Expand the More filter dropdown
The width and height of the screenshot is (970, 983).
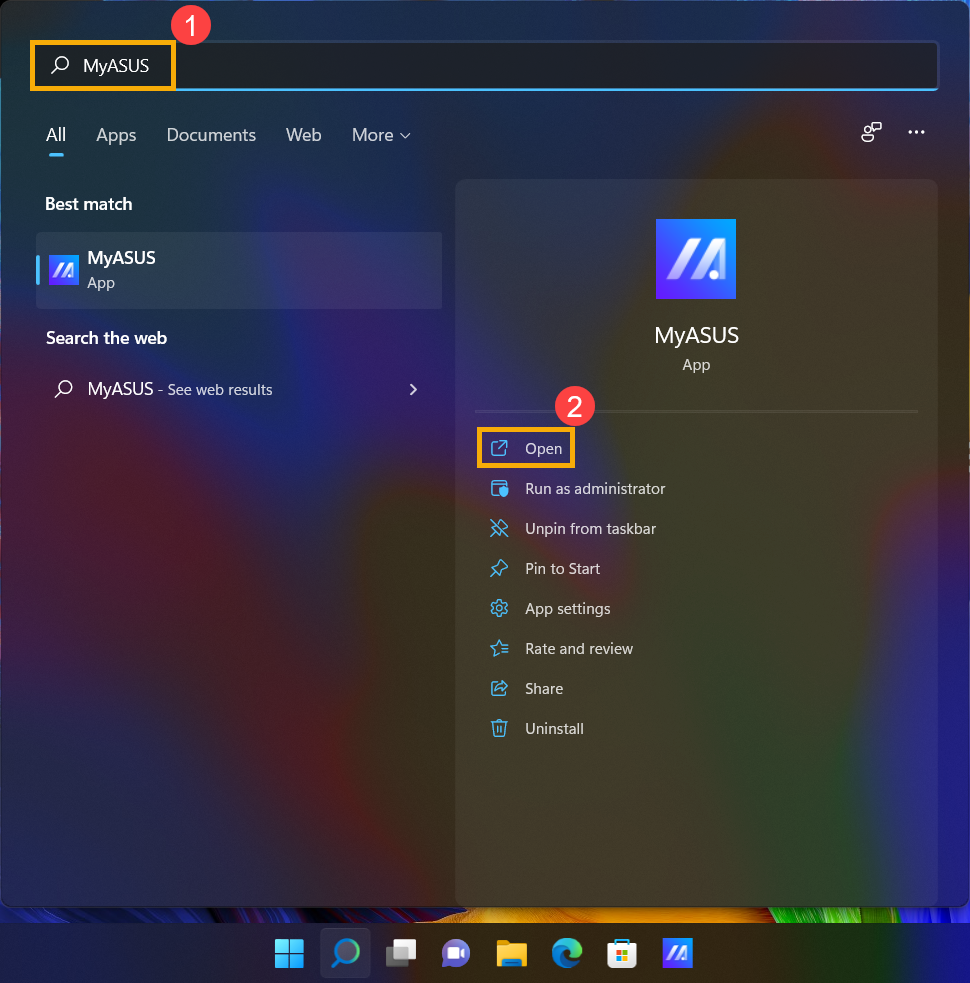pos(381,135)
